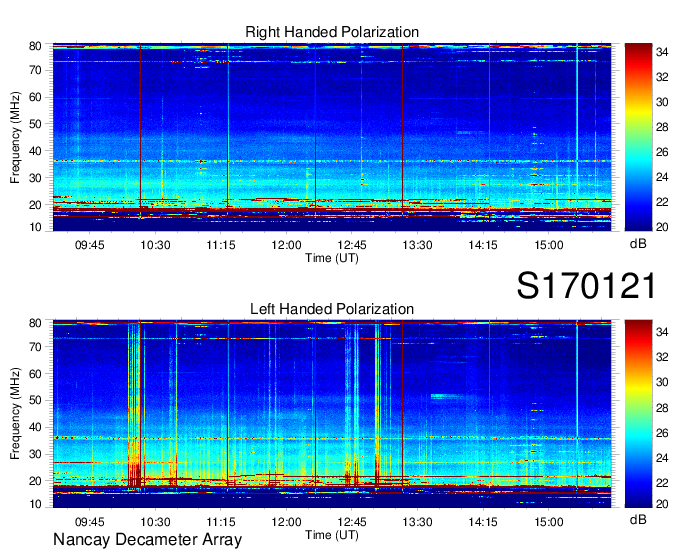
Task: Click the 09:45 tick label on the bottom plot
Action: (90, 522)
